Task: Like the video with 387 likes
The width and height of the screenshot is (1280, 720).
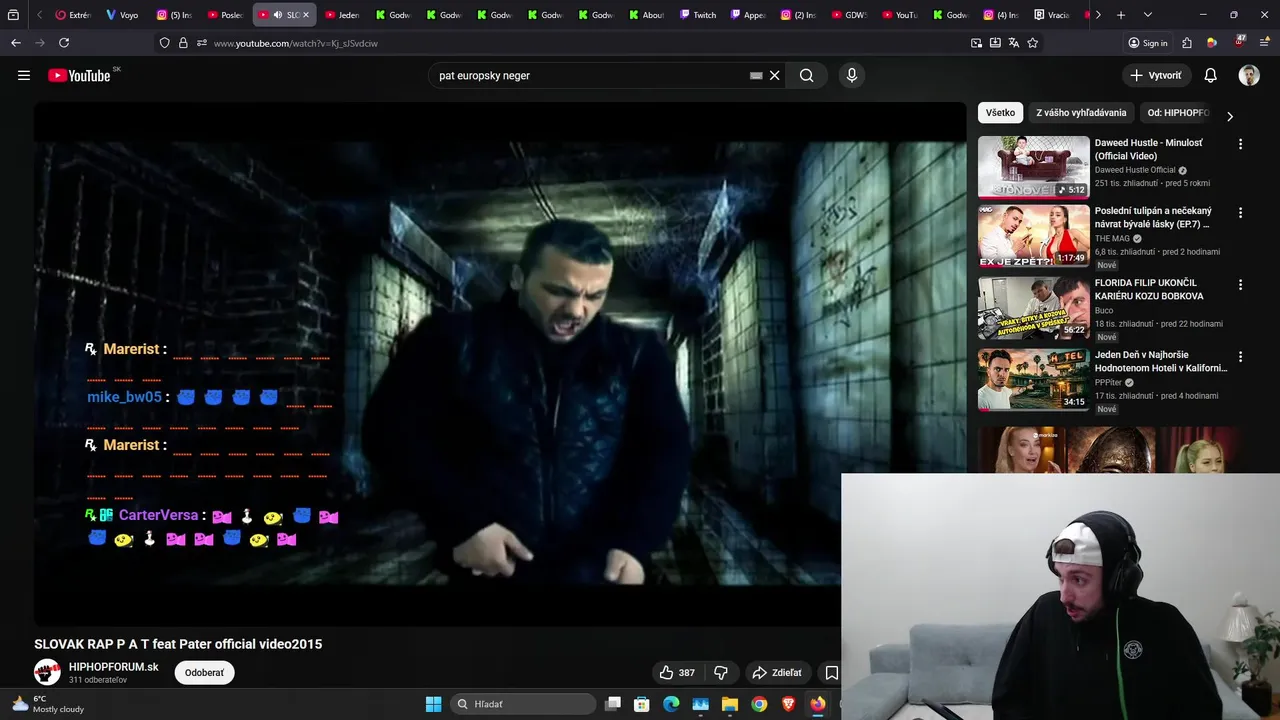Action: 677,673
